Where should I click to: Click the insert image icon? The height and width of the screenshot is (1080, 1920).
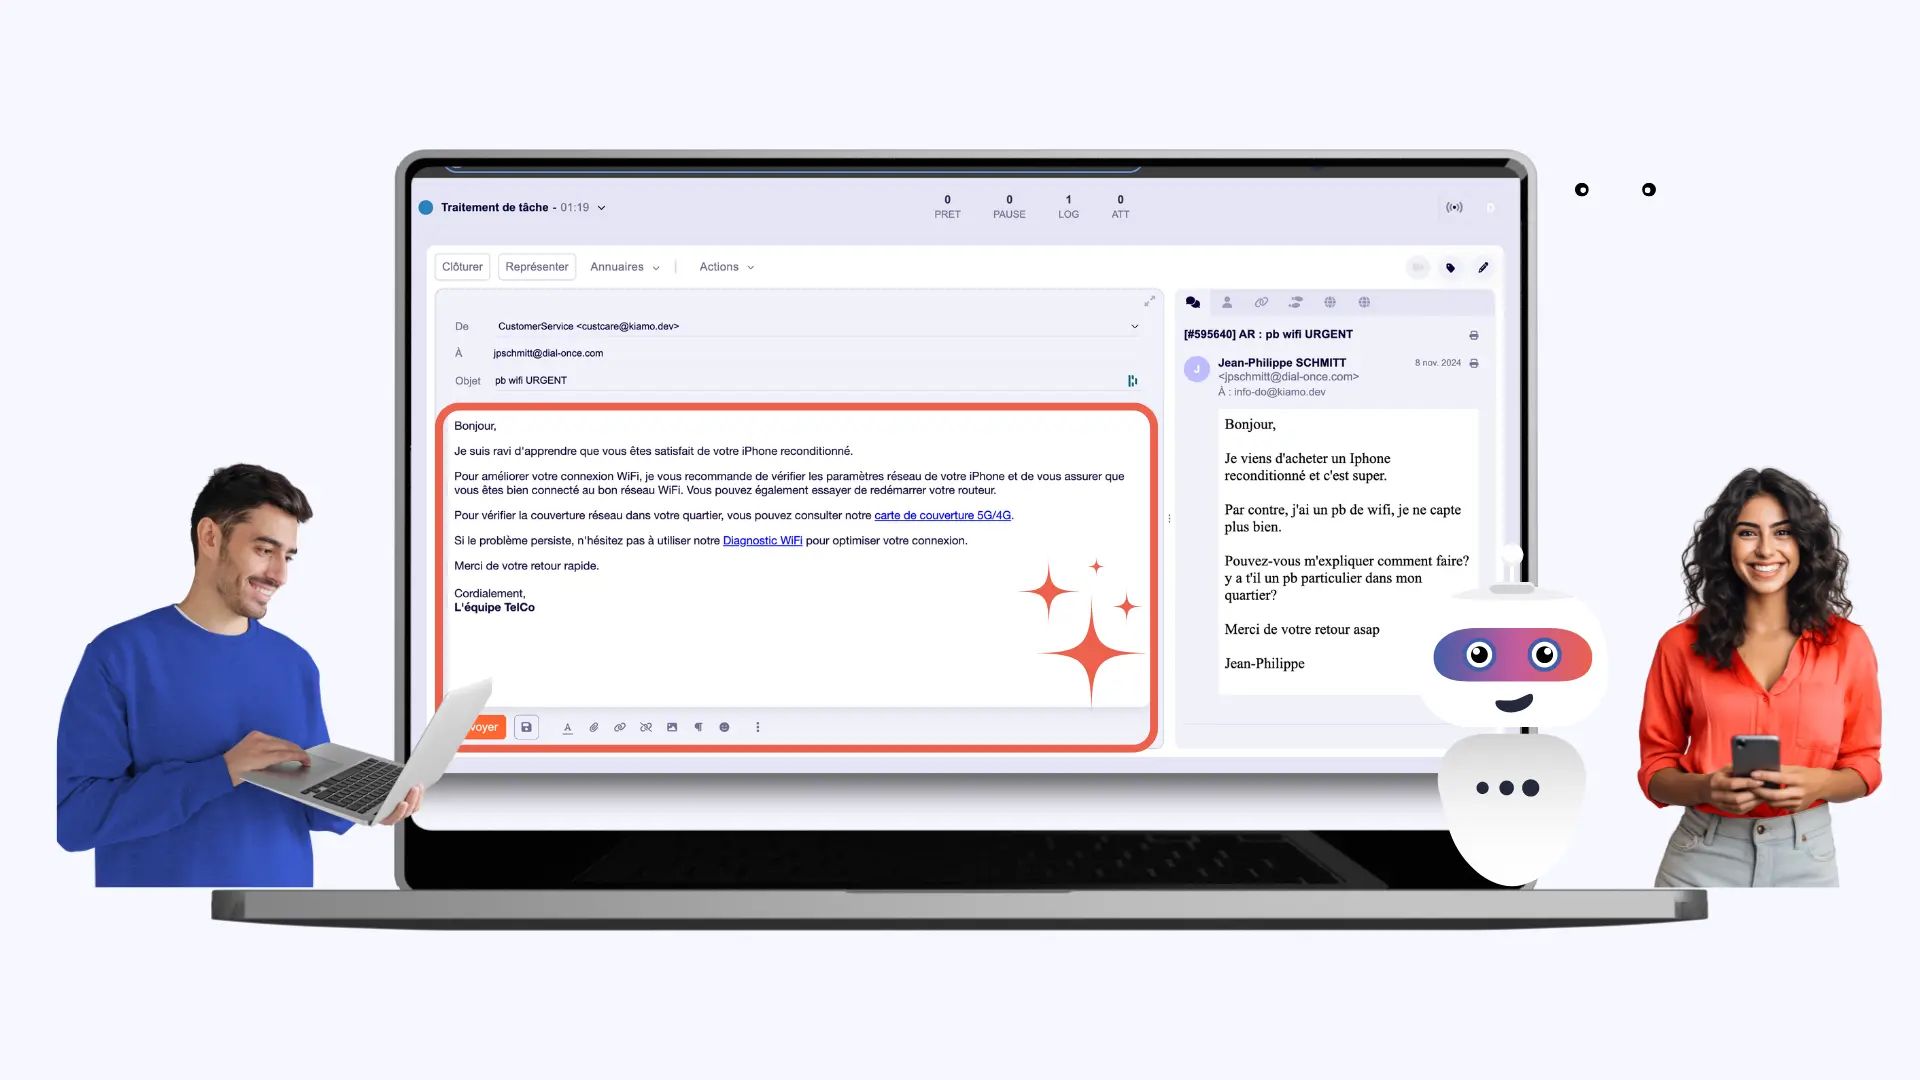tap(672, 727)
